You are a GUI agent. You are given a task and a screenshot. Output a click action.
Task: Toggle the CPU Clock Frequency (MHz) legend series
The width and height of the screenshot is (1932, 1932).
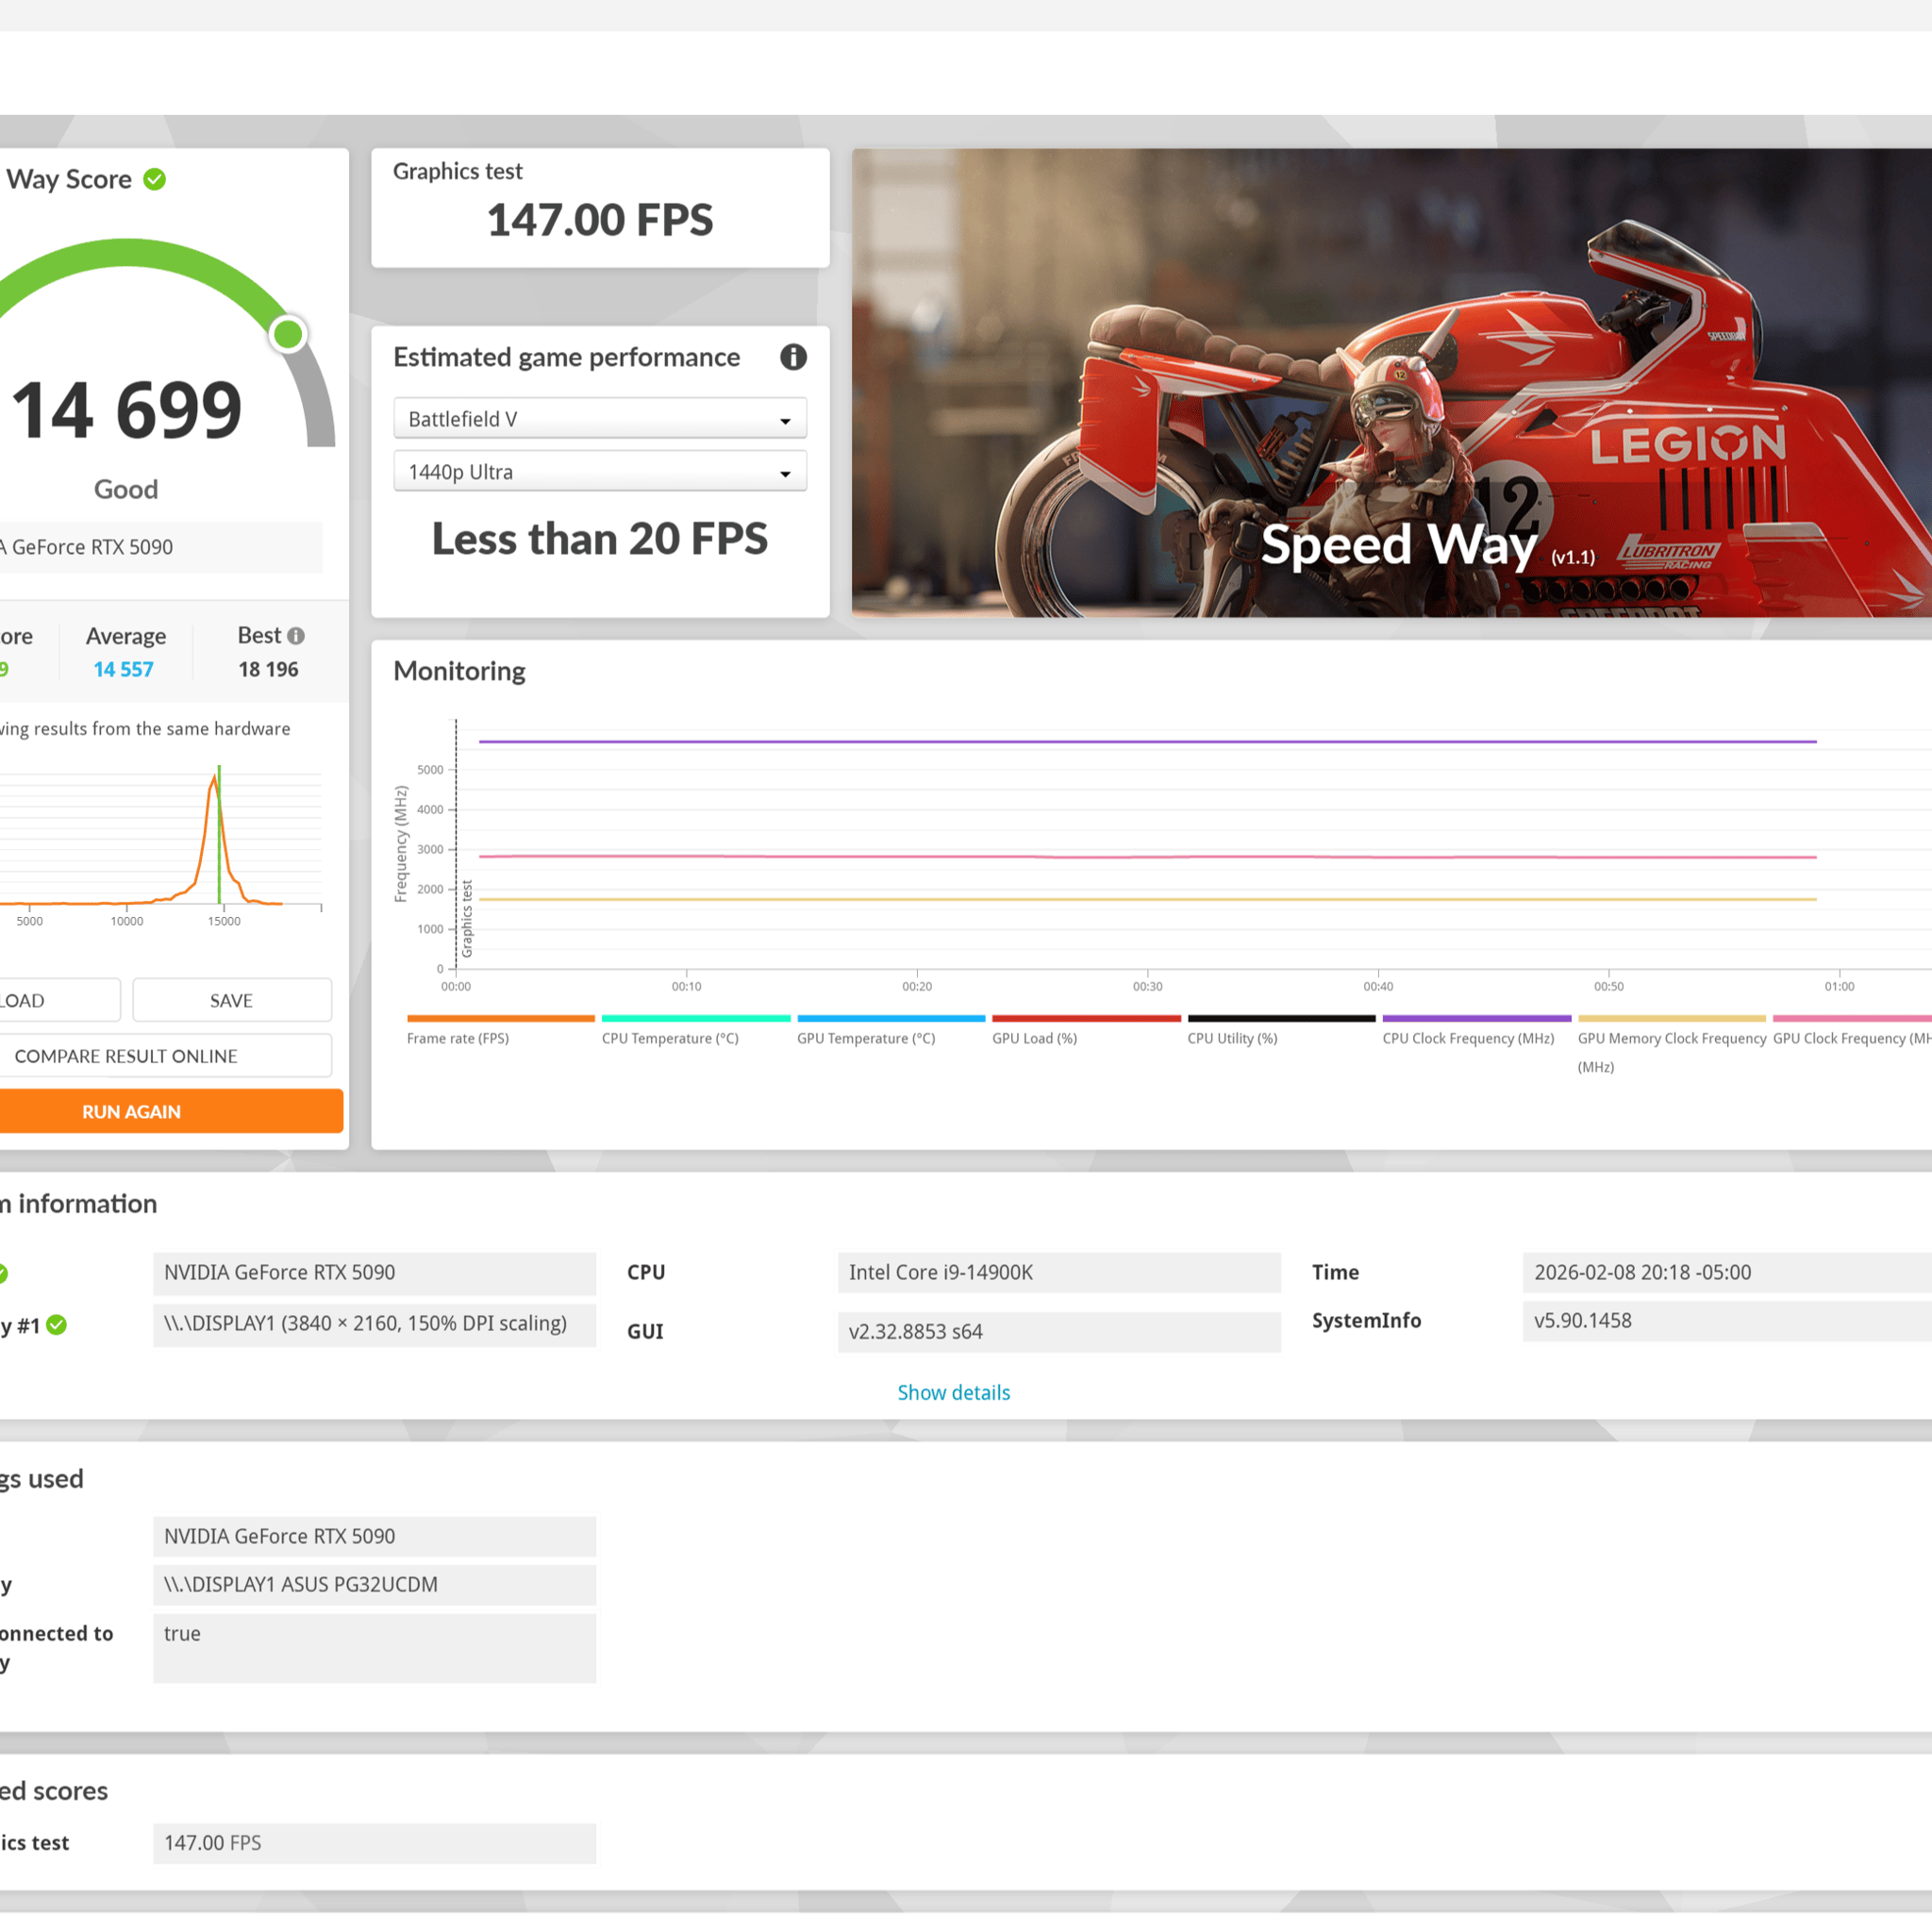coord(1476,1032)
